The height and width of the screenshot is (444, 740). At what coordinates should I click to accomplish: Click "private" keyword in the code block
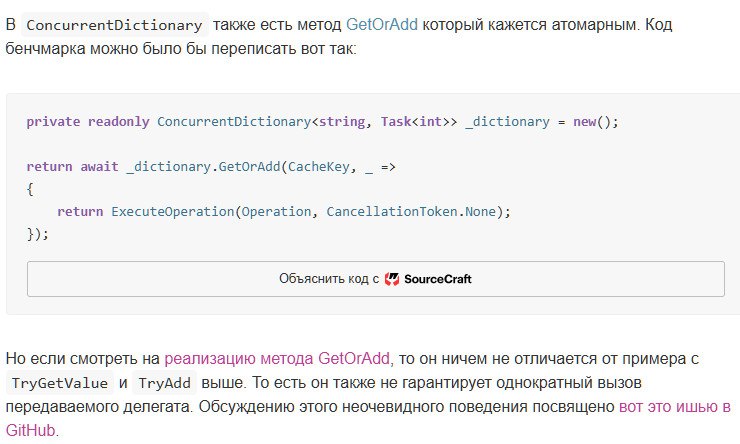[53, 122]
